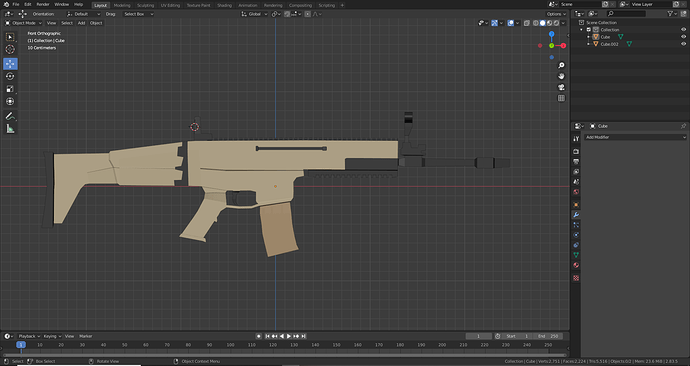Open the Texture properties checker tab
Viewport: 690px width, 366px height.
coord(576,278)
